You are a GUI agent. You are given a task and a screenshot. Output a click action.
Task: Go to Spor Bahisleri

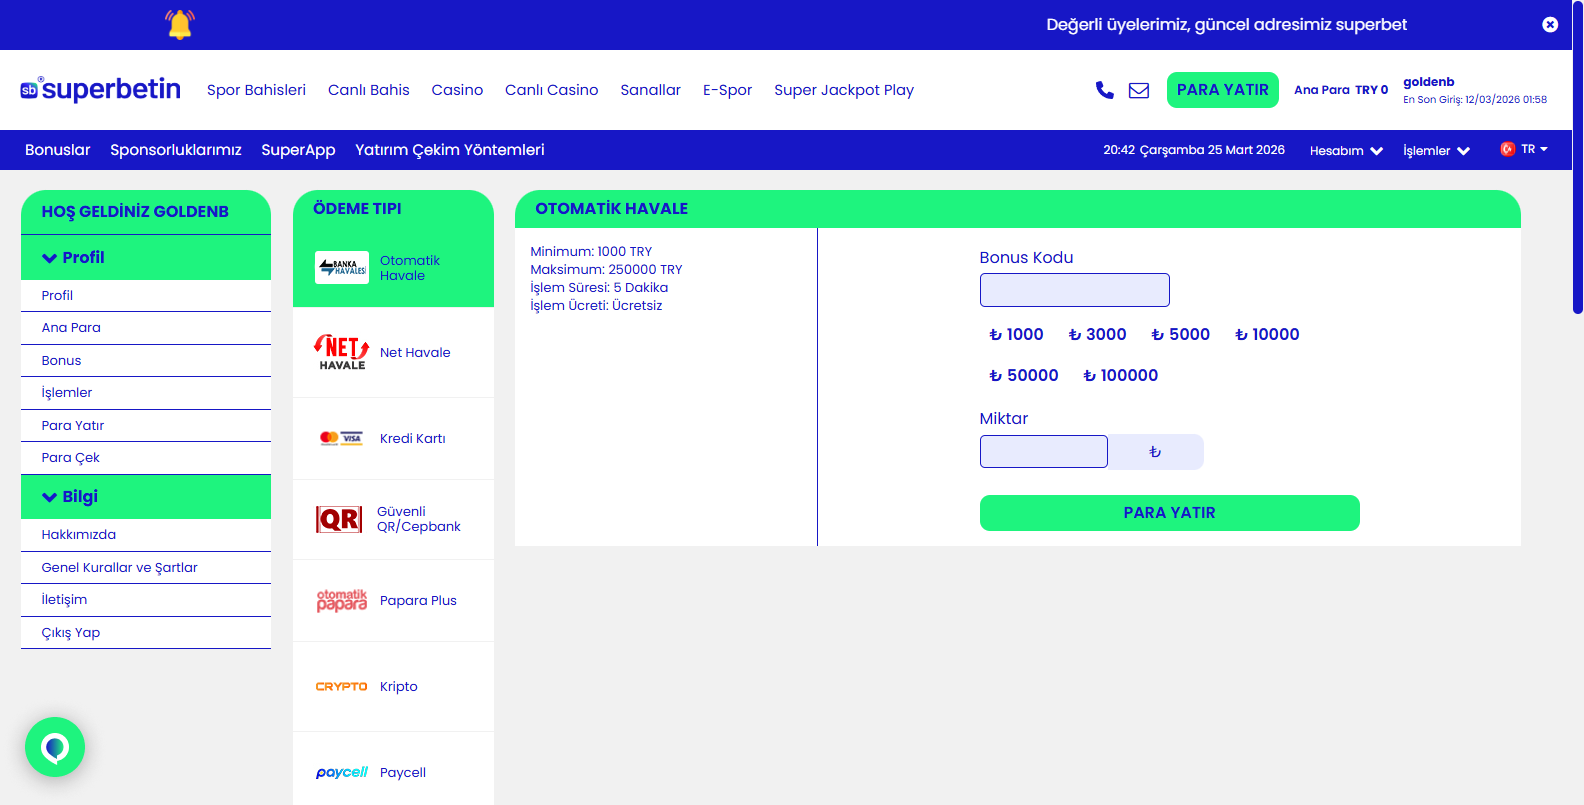[x=256, y=90]
